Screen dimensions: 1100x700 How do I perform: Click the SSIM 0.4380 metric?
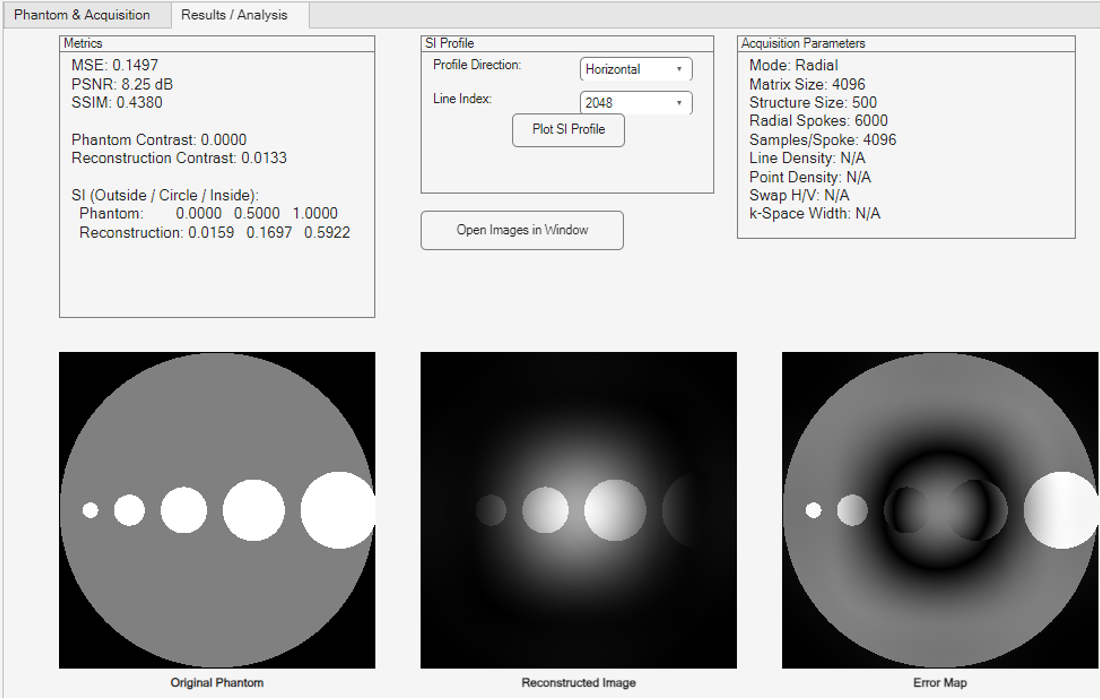[x=116, y=102]
